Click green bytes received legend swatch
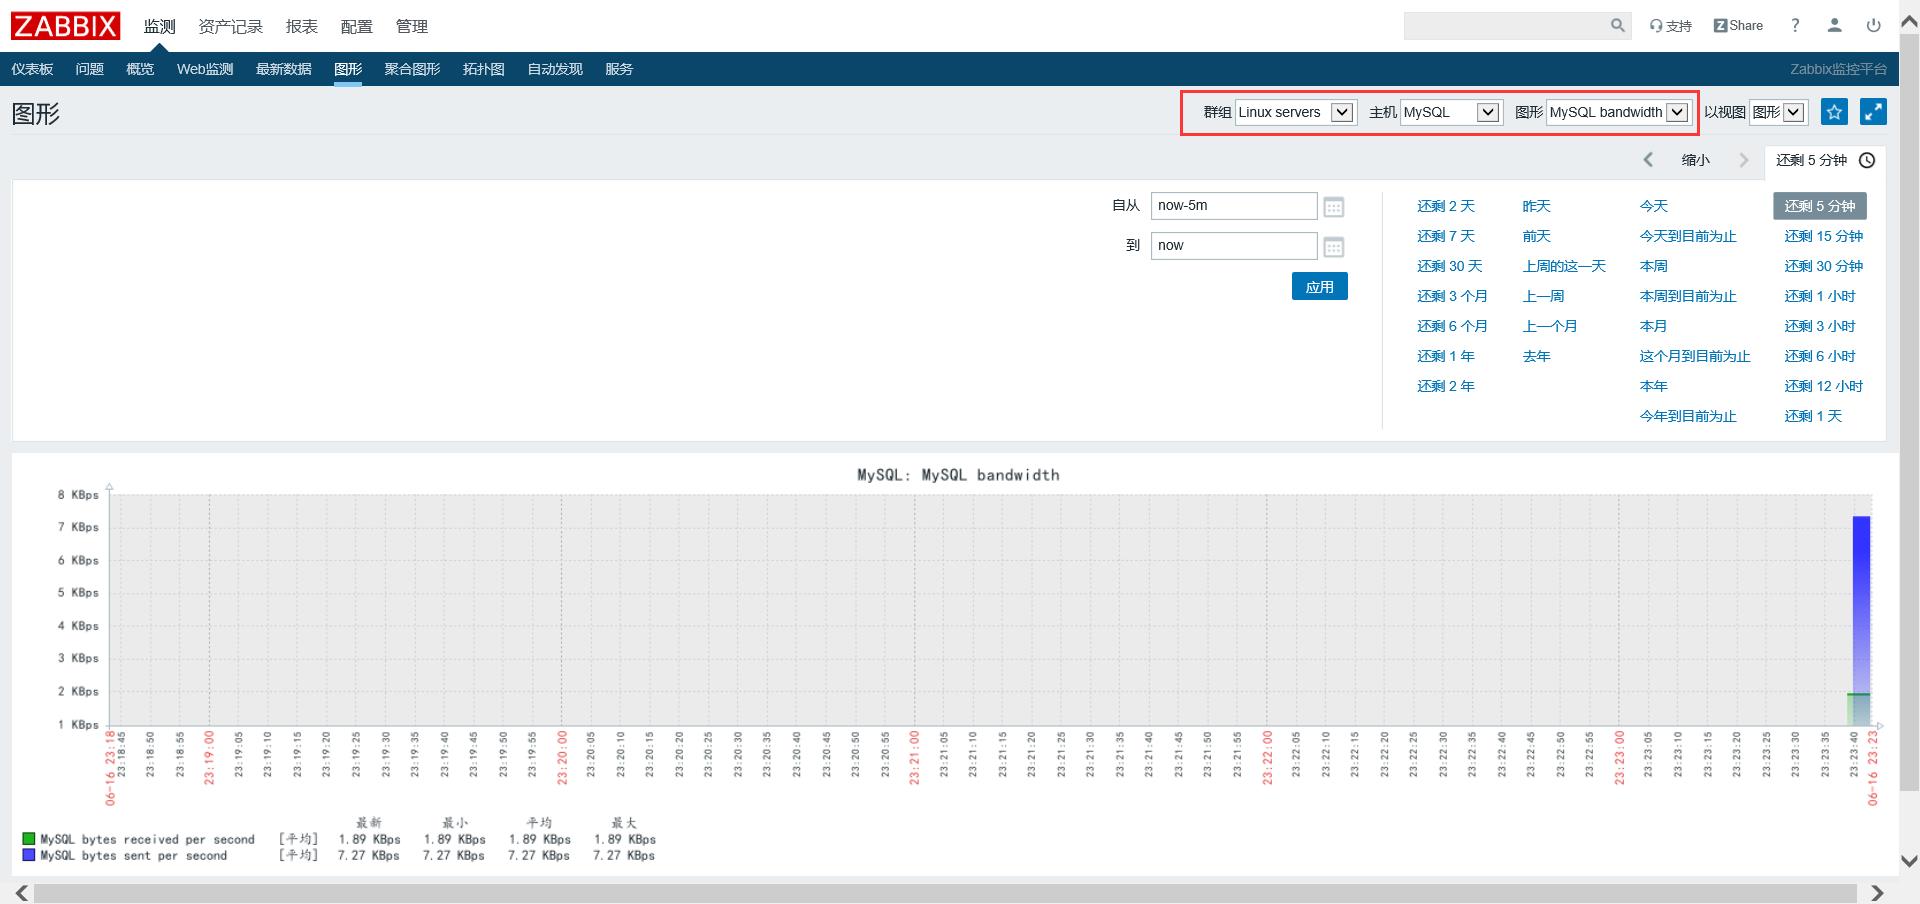 29,839
